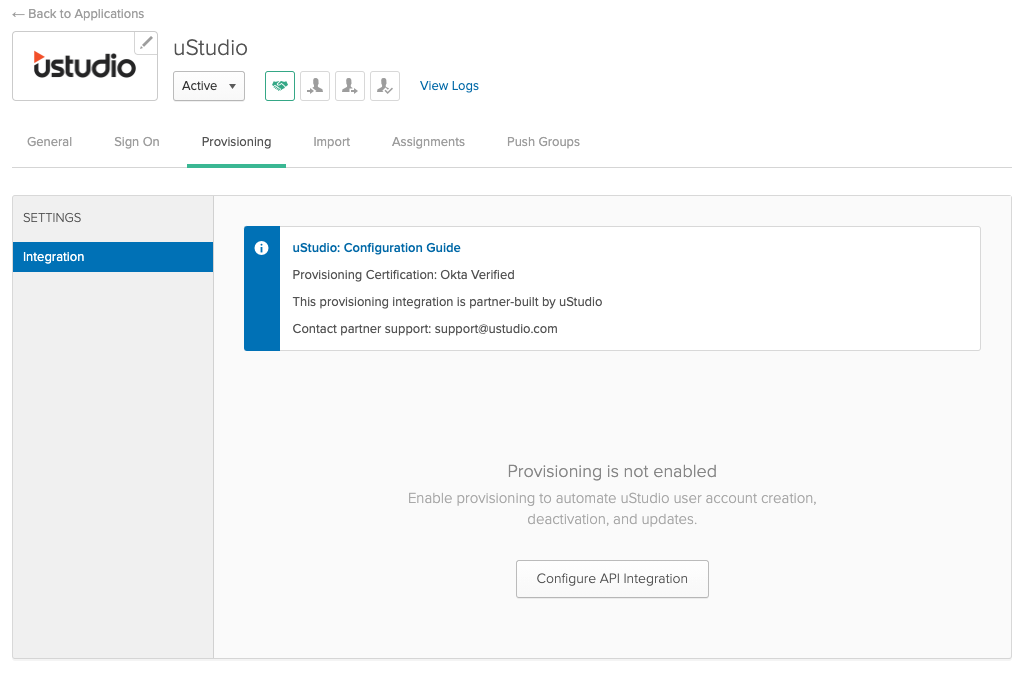Switch to the Sign On tab
Screen dimensions: 1032x675
[137, 142]
